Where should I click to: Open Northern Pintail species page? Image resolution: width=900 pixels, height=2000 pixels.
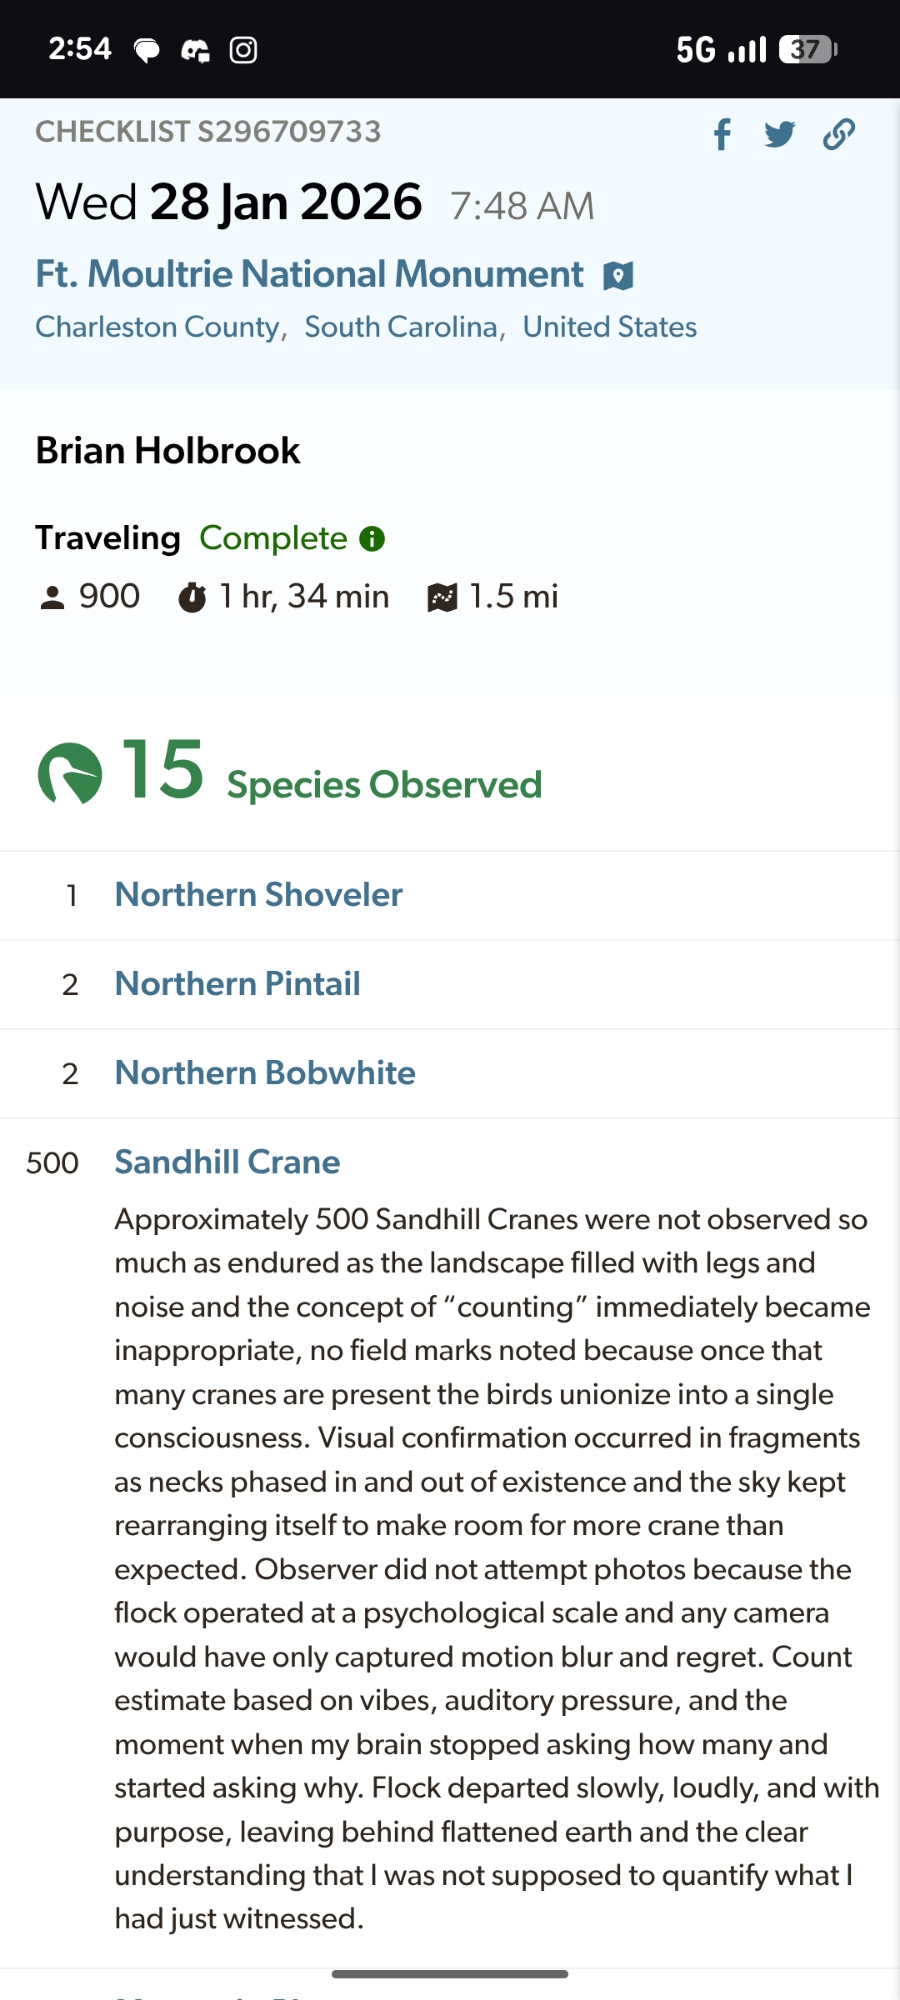(237, 983)
